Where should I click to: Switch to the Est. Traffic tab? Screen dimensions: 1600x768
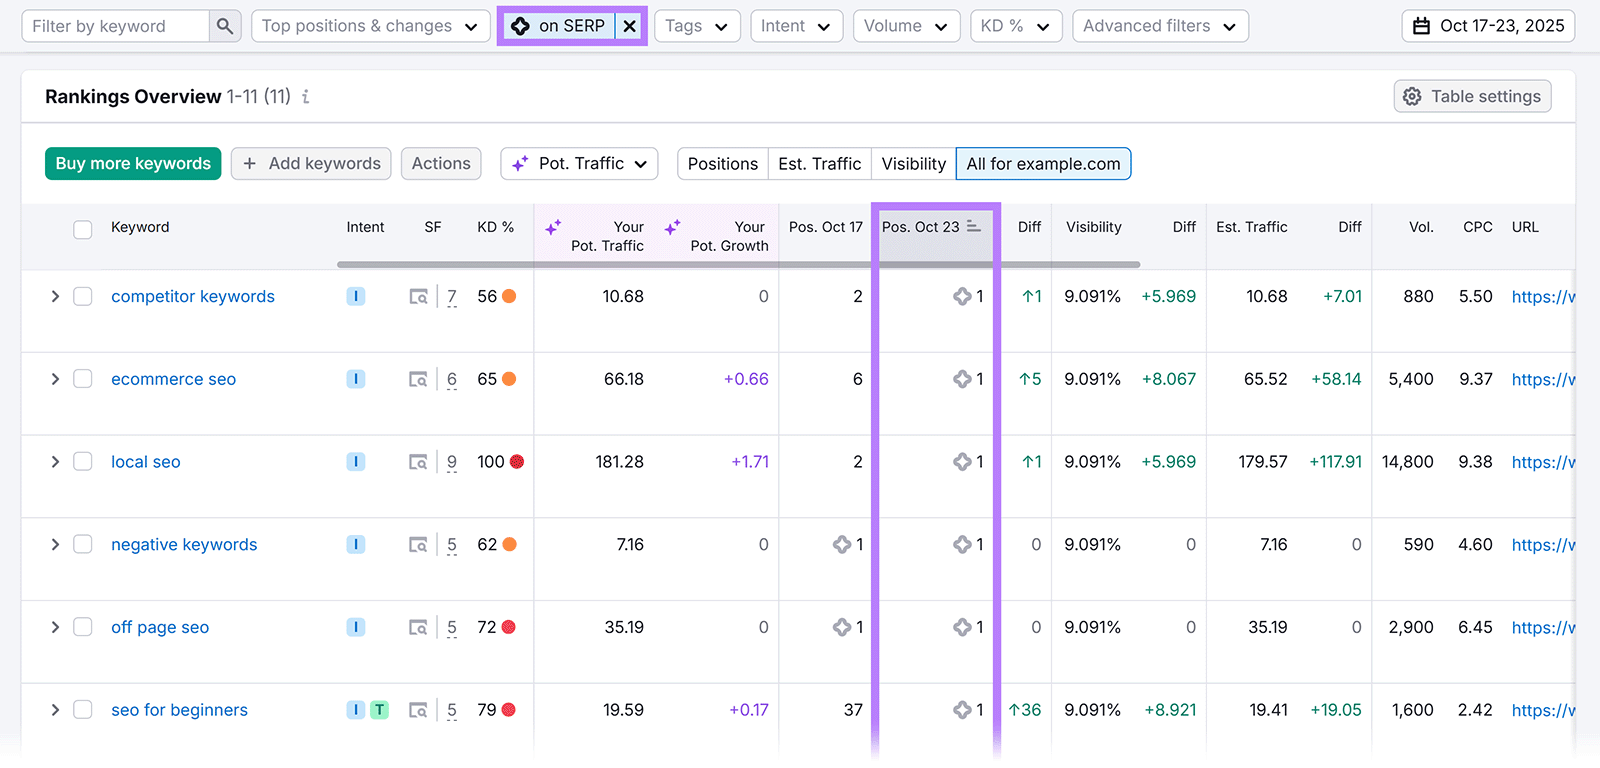pyautogui.click(x=819, y=164)
